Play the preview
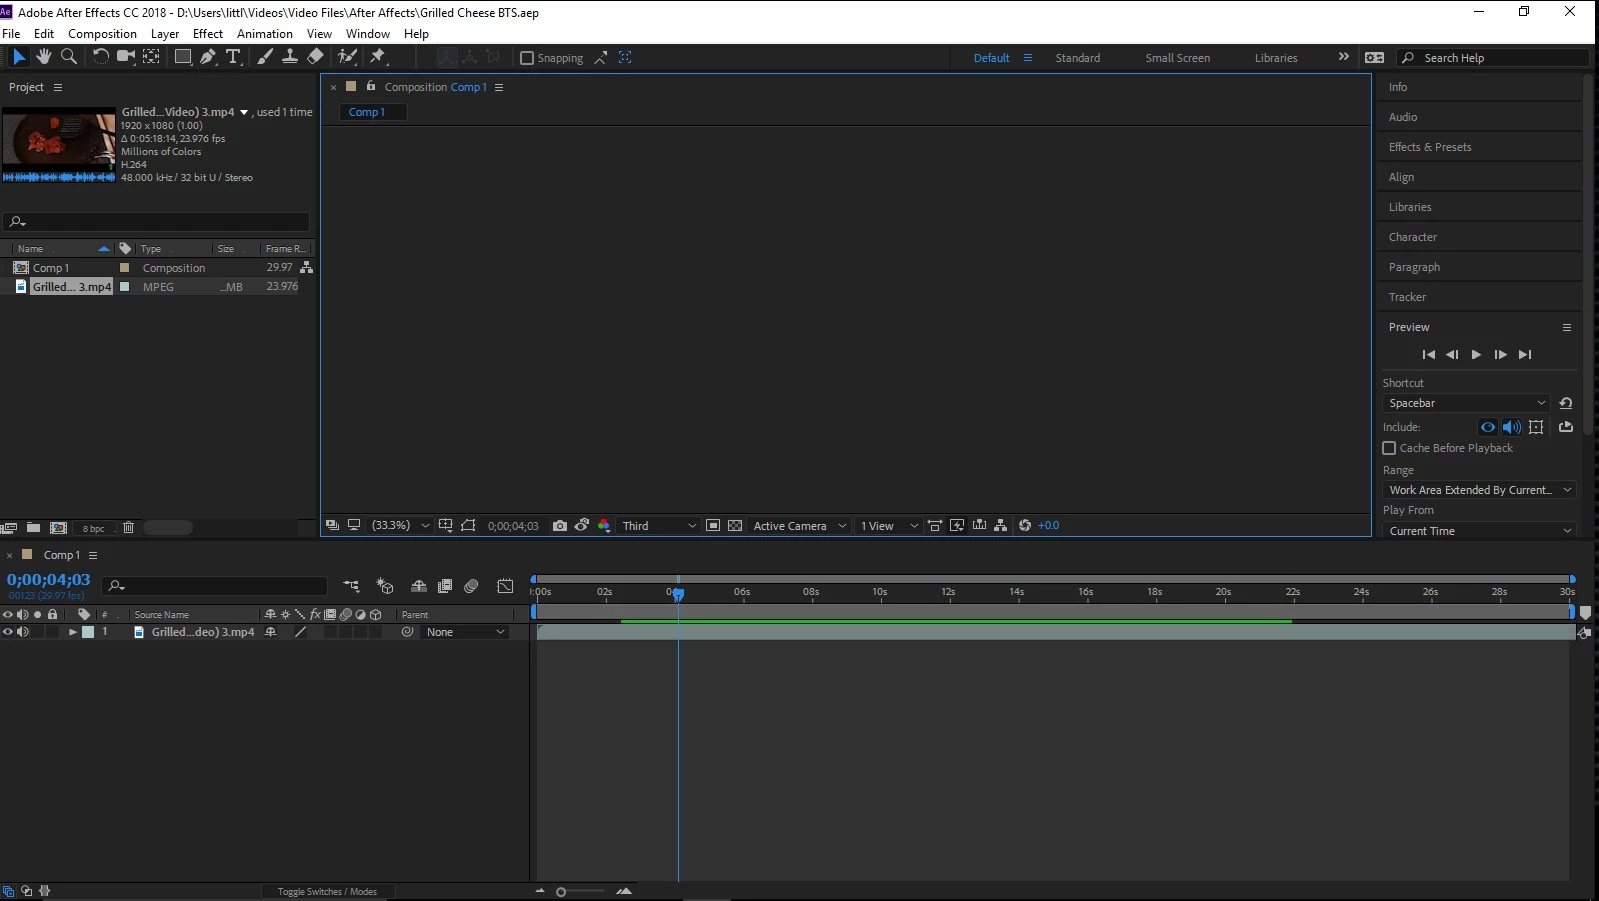This screenshot has height=901, width=1599. click(1476, 355)
